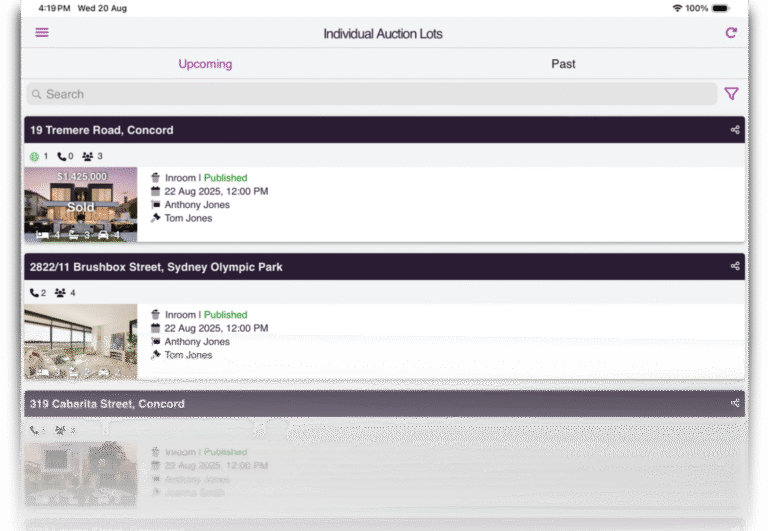This screenshot has height=531, width=768.
Task: Share the 319 Cabarita Street lot
Action: pos(735,404)
